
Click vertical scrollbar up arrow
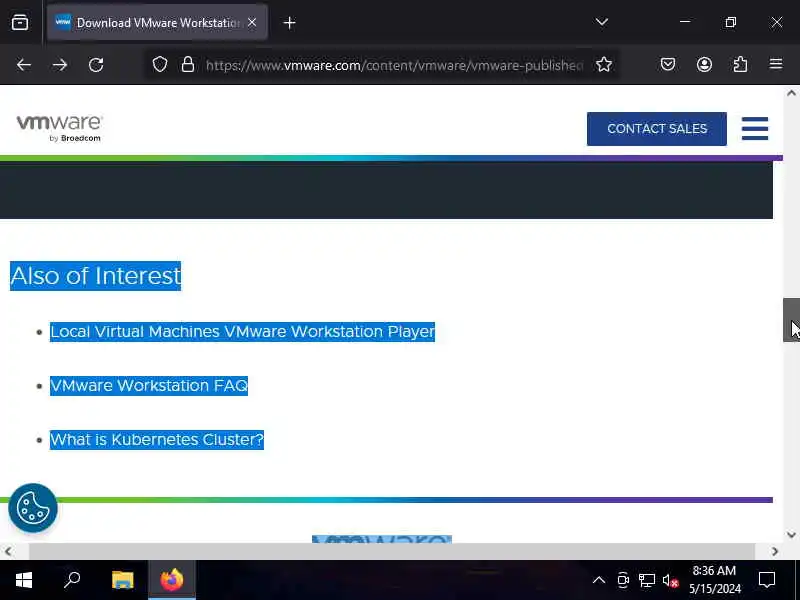[791, 93]
